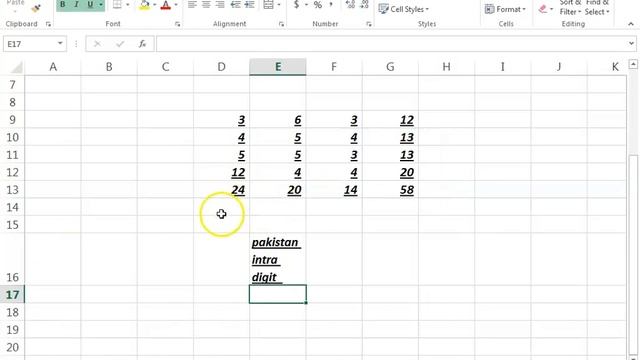Align text right in ribbon
Image resolution: width=640 pixels, height=360 pixels.
click(x=220, y=5)
